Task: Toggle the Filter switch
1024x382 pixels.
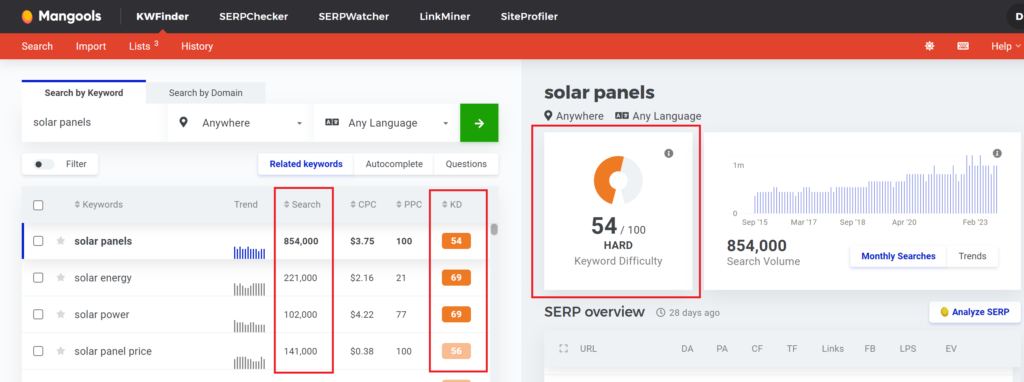Action: (44, 165)
